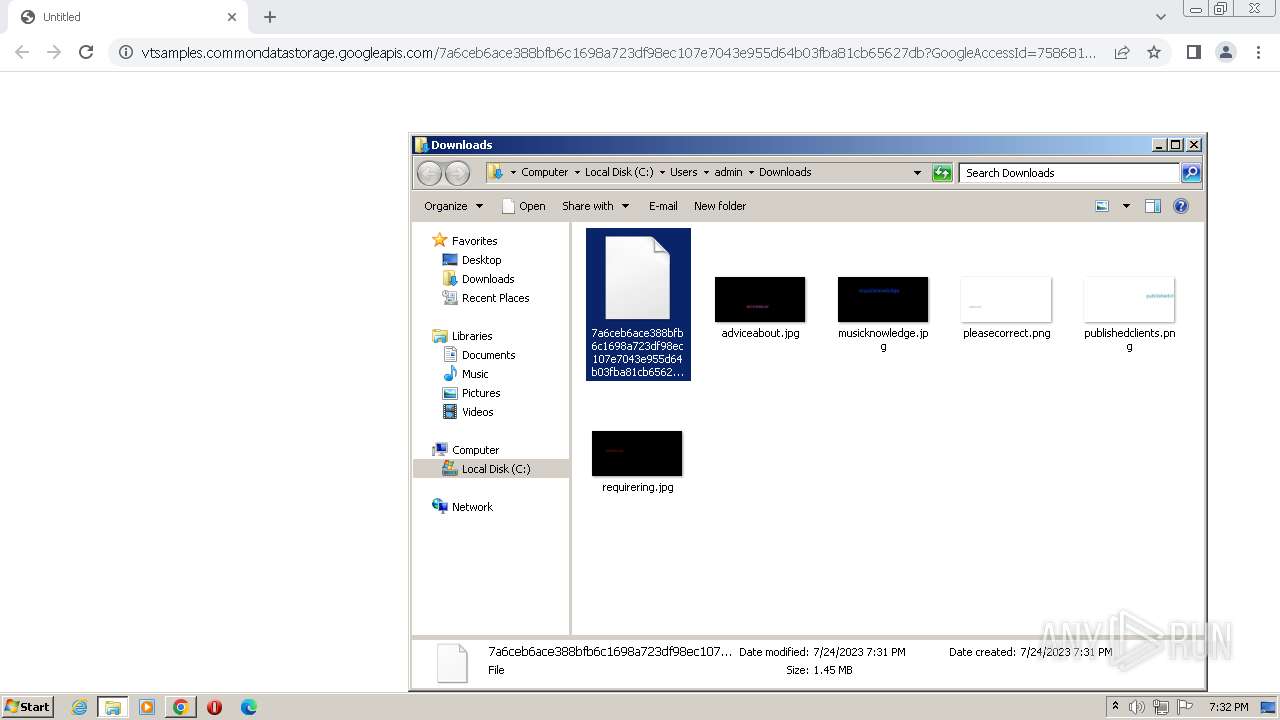Click the E-mail toolbar button

[663, 206]
